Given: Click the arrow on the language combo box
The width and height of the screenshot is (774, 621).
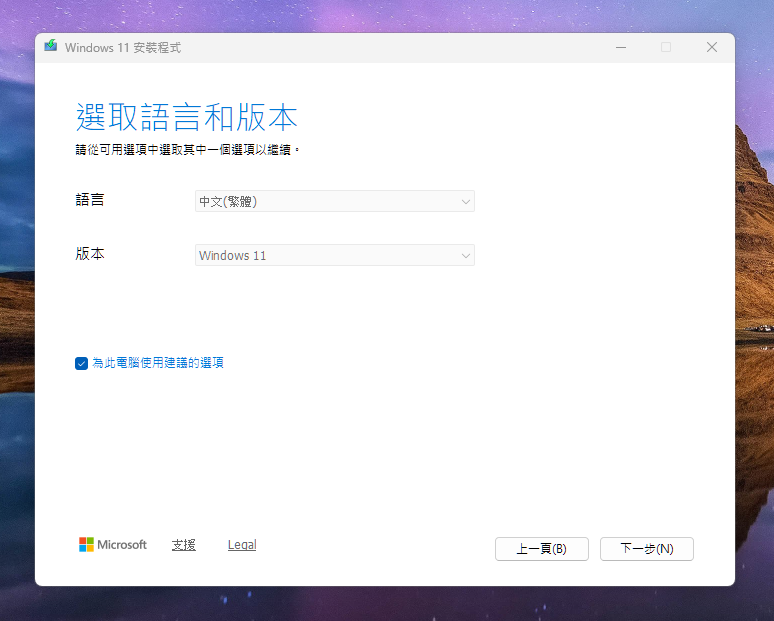Looking at the screenshot, I should [465, 202].
